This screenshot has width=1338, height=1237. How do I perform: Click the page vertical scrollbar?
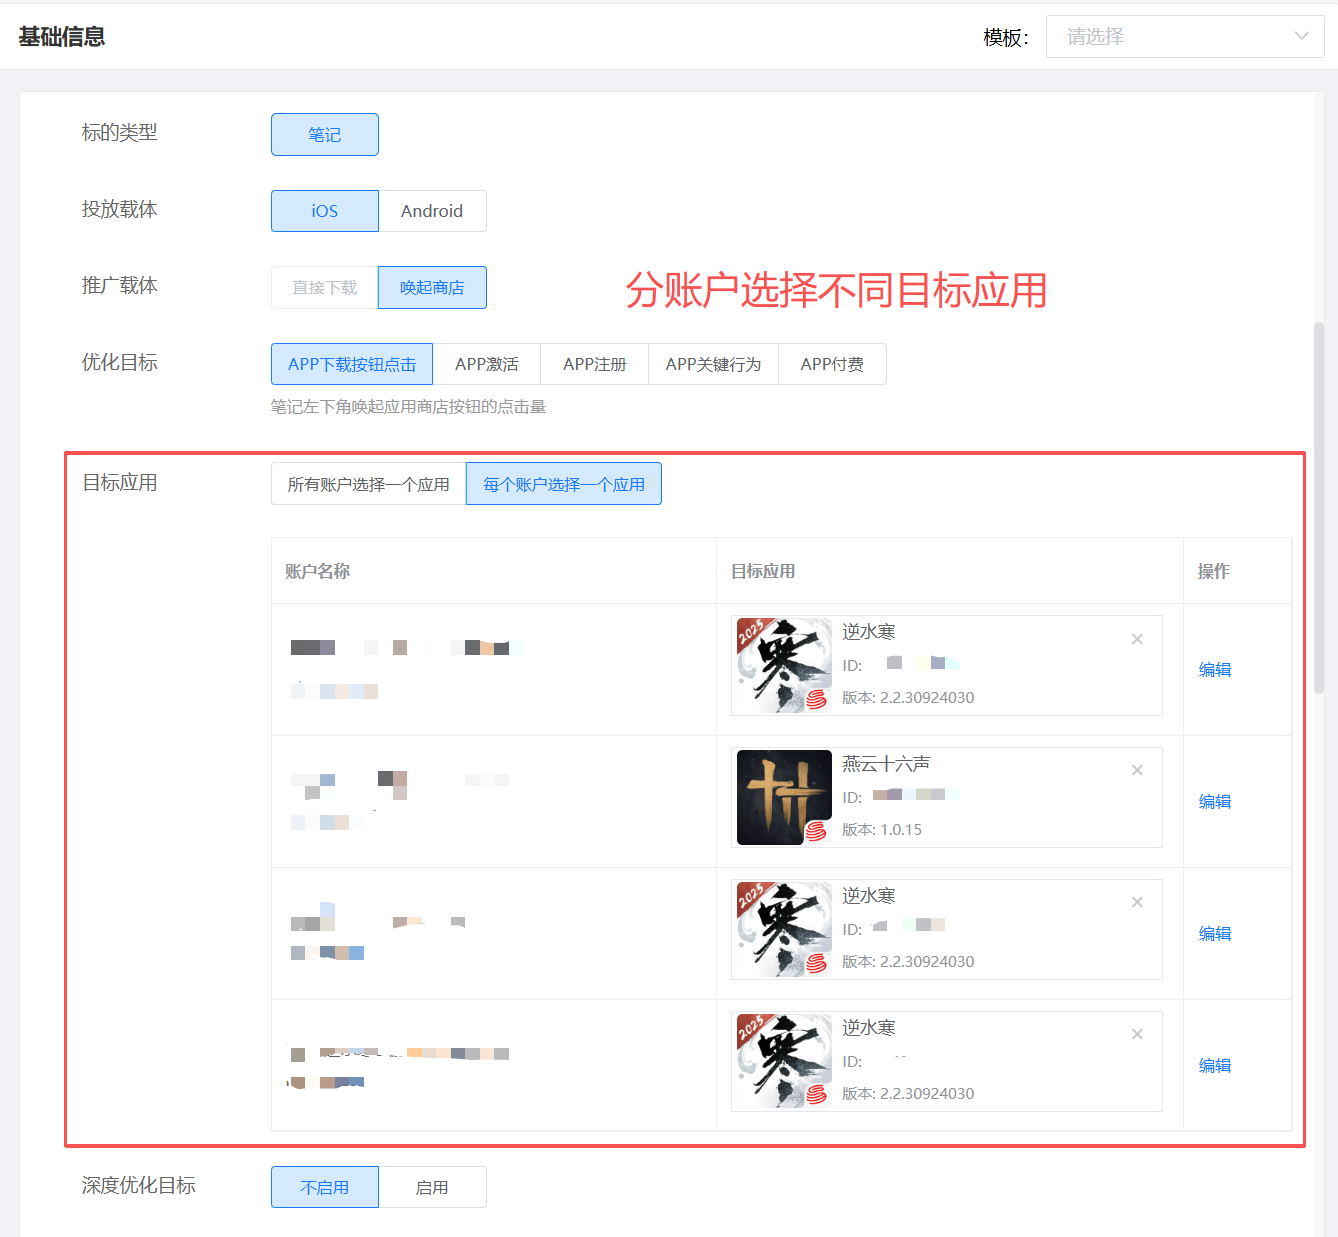tap(1319, 507)
